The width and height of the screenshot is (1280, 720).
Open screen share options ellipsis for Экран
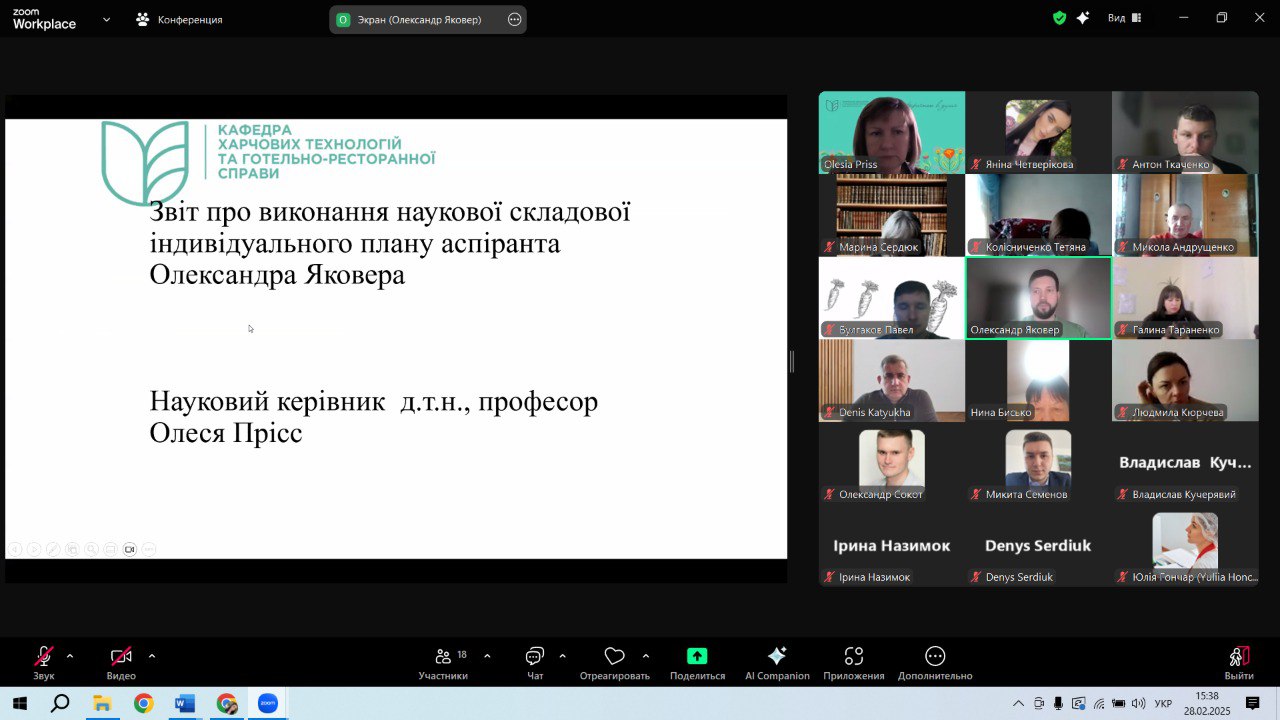[x=515, y=19]
